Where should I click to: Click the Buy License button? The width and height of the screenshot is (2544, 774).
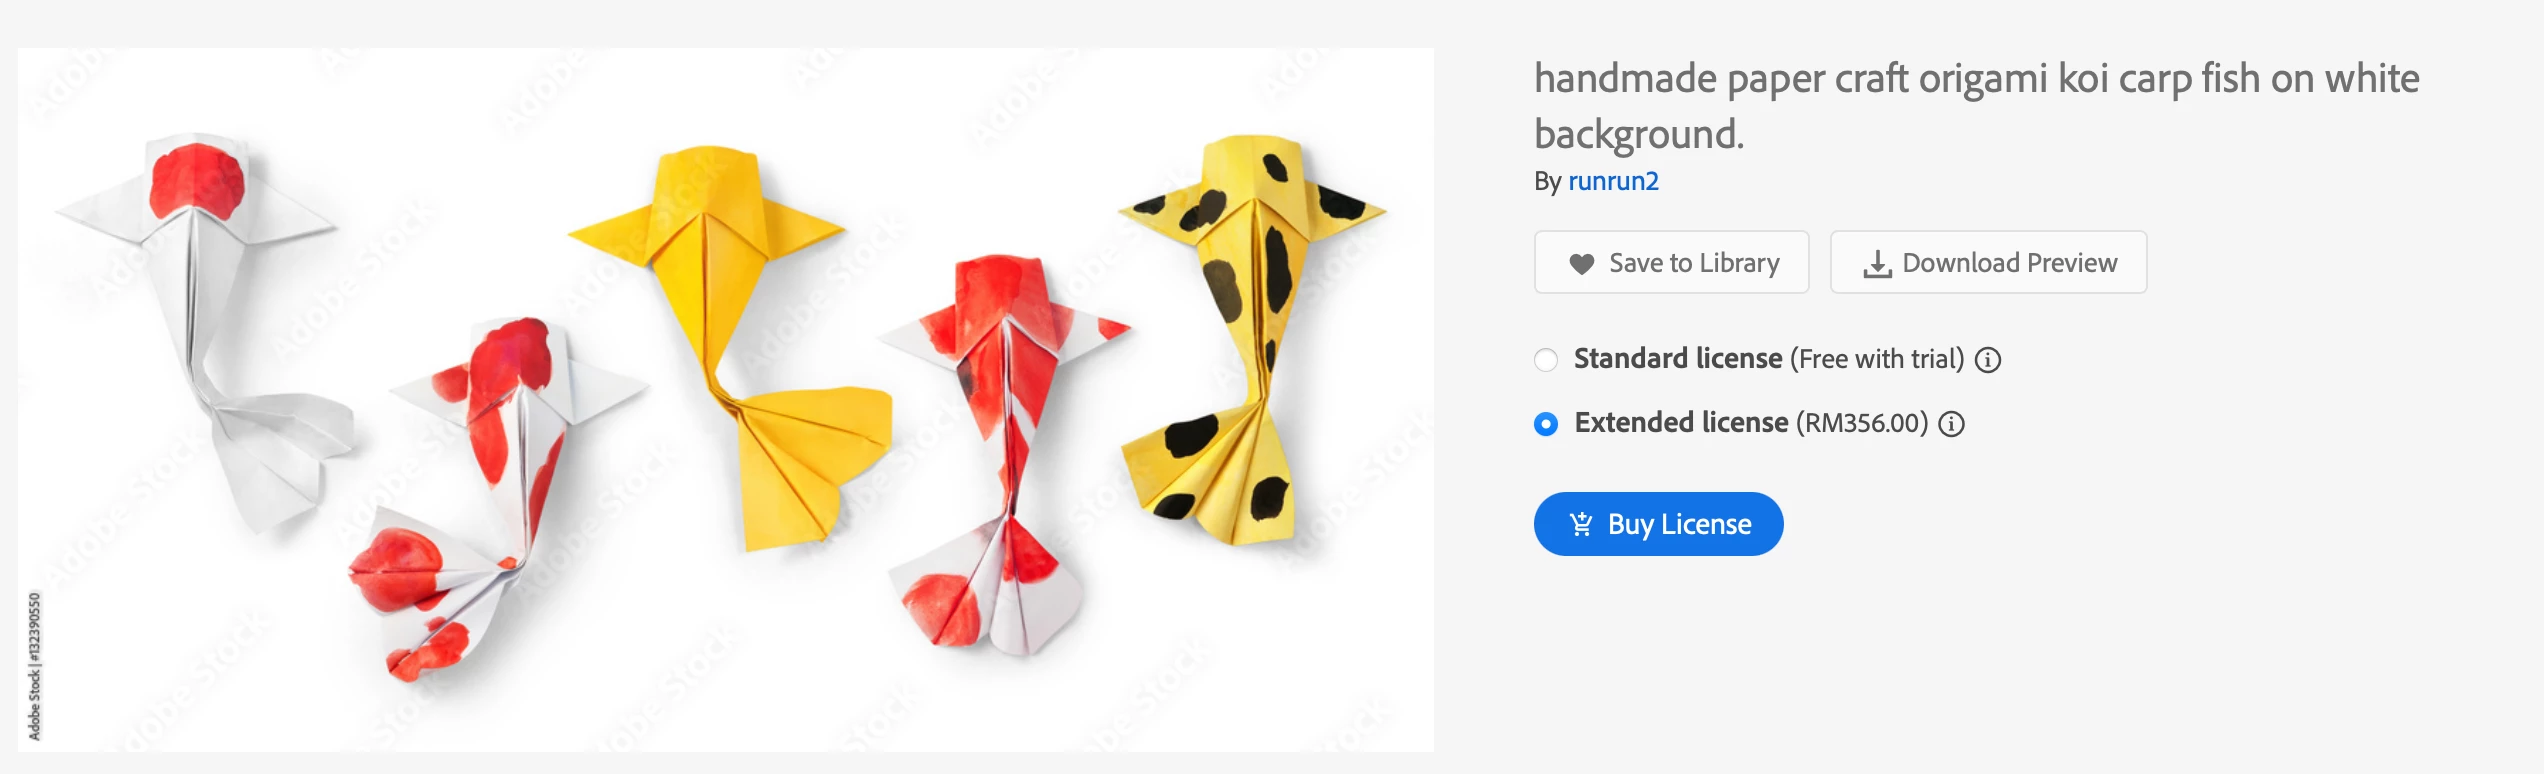pyautogui.click(x=1658, y=524)
